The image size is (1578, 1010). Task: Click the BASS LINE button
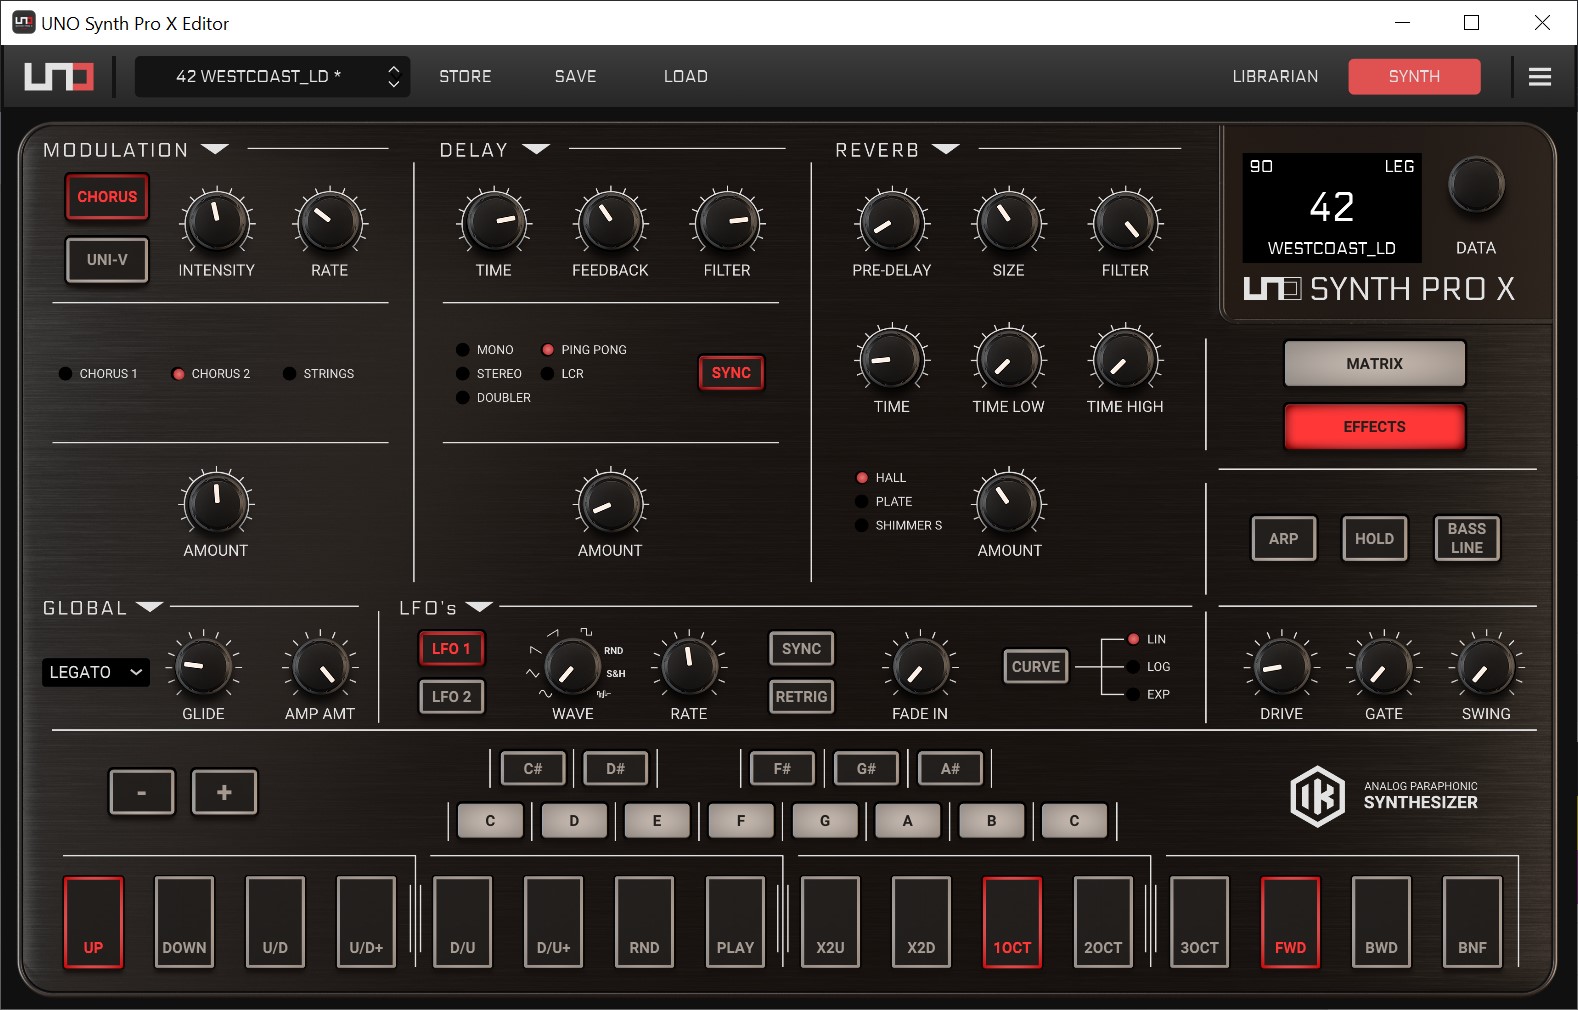click(1467, 539)
